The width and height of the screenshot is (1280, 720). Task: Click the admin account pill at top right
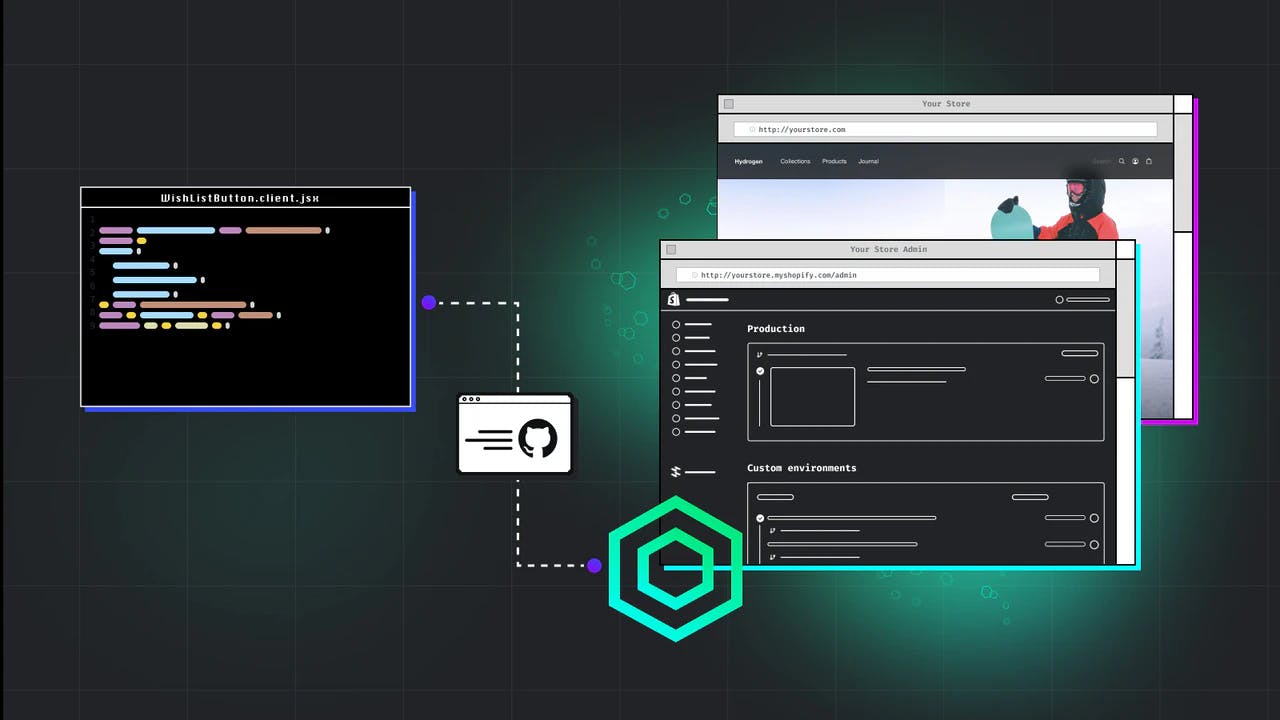pyautogui.click(x=1083, y=300)
